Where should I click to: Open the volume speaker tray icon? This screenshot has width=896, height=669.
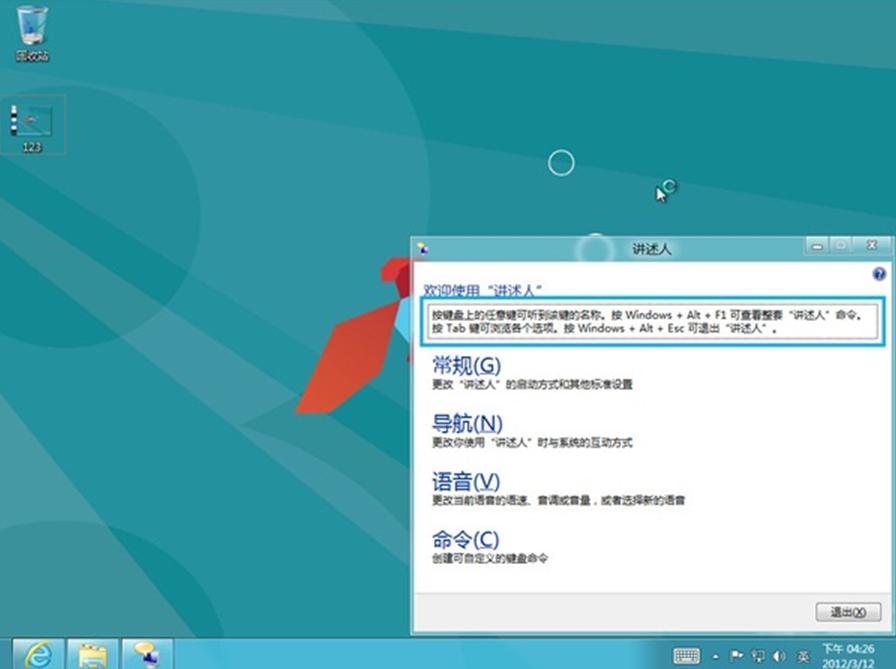779,656
